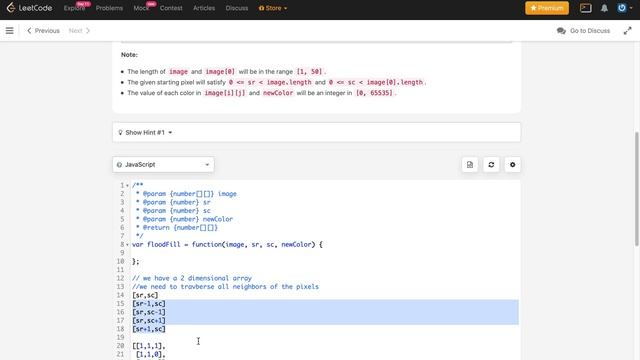Viewport: 640px width, 360px height.
Task: Click the empty line 9 inside the function
Action: (325, 253)
